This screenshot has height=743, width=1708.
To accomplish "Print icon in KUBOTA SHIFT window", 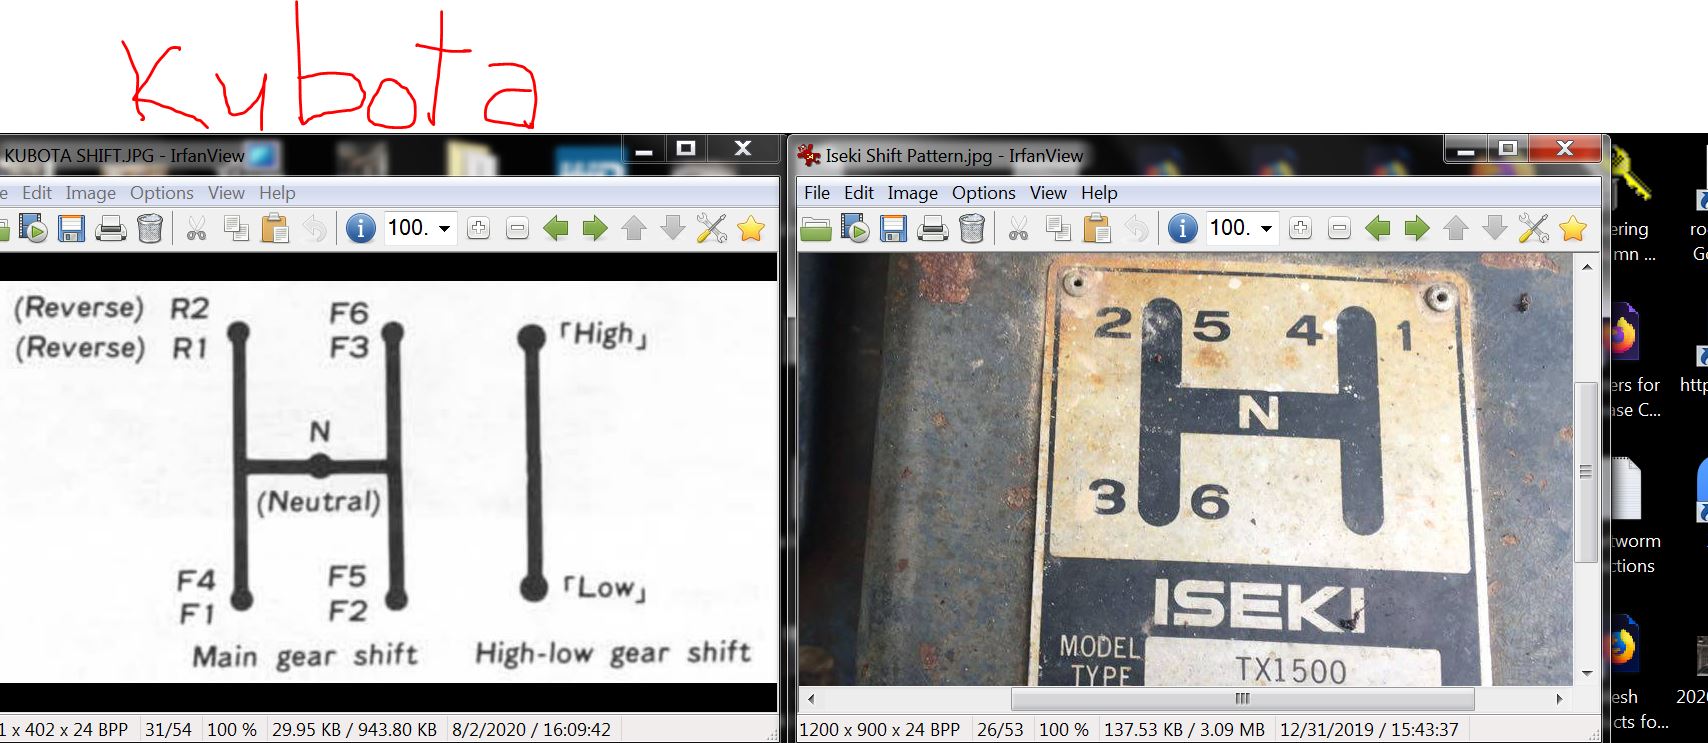I will [x=110, y=229].
